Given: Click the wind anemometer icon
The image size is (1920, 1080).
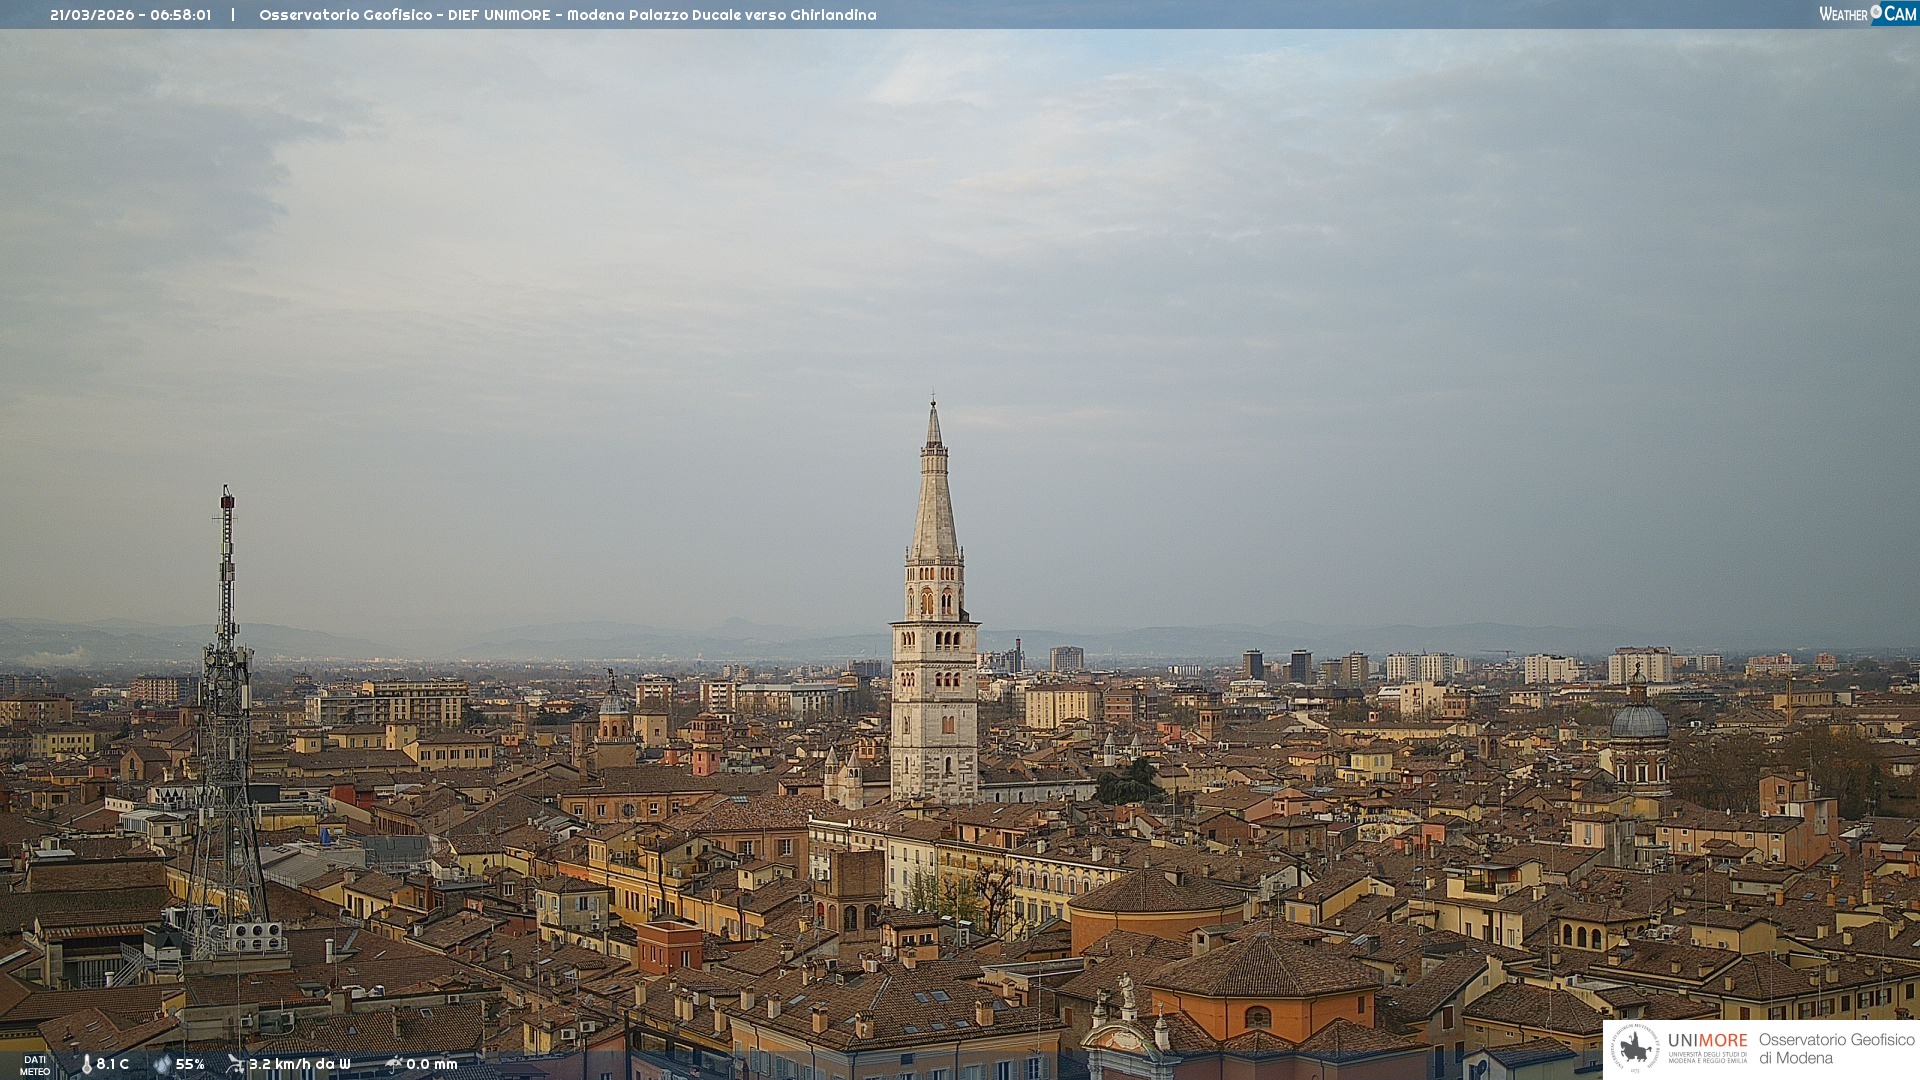Looking at the screenshot, I should 235,1064.
